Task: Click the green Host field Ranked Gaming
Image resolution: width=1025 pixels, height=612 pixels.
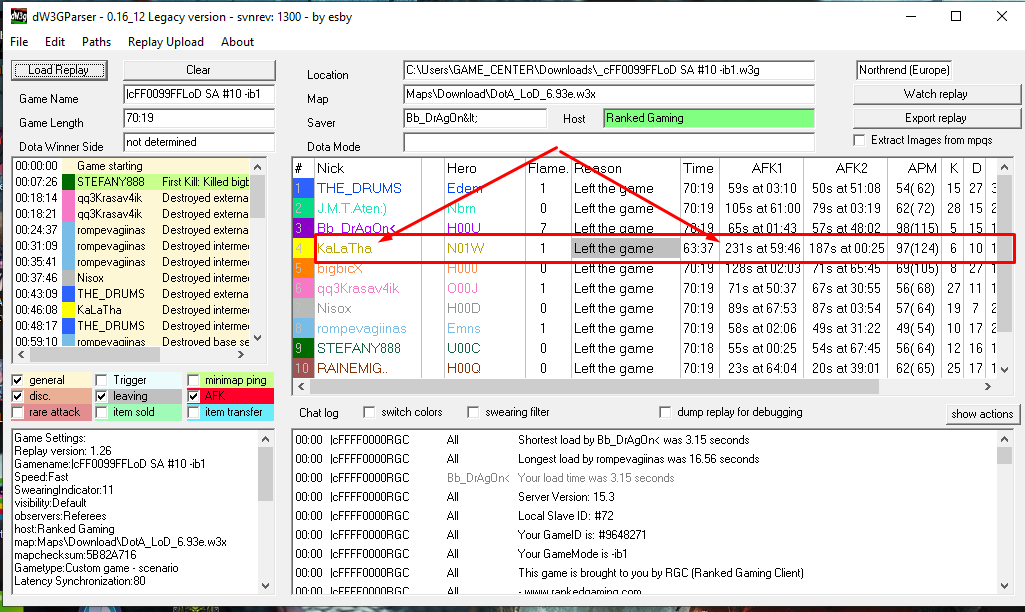Action: (x=709, y=118)
